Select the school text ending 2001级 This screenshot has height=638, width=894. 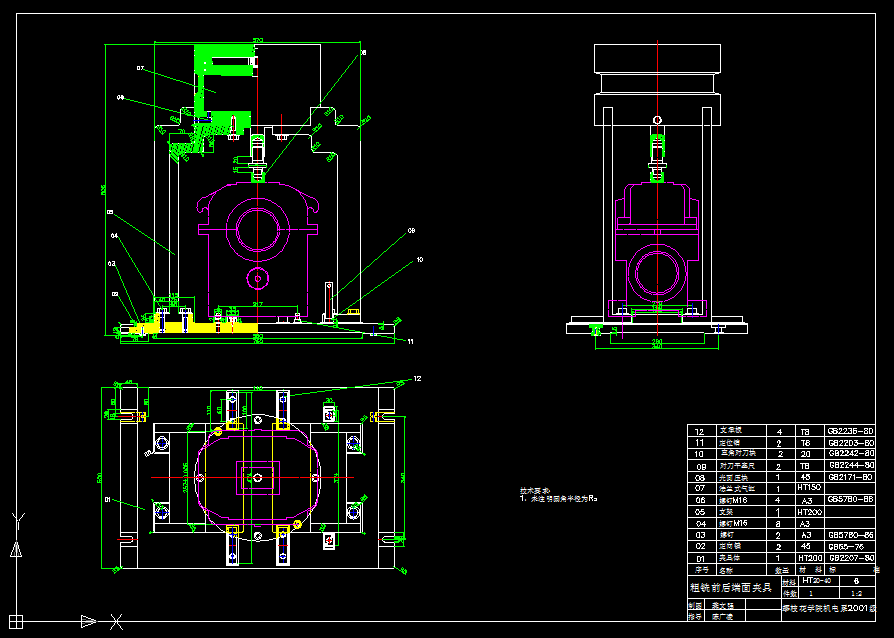[x=828, y=608]
